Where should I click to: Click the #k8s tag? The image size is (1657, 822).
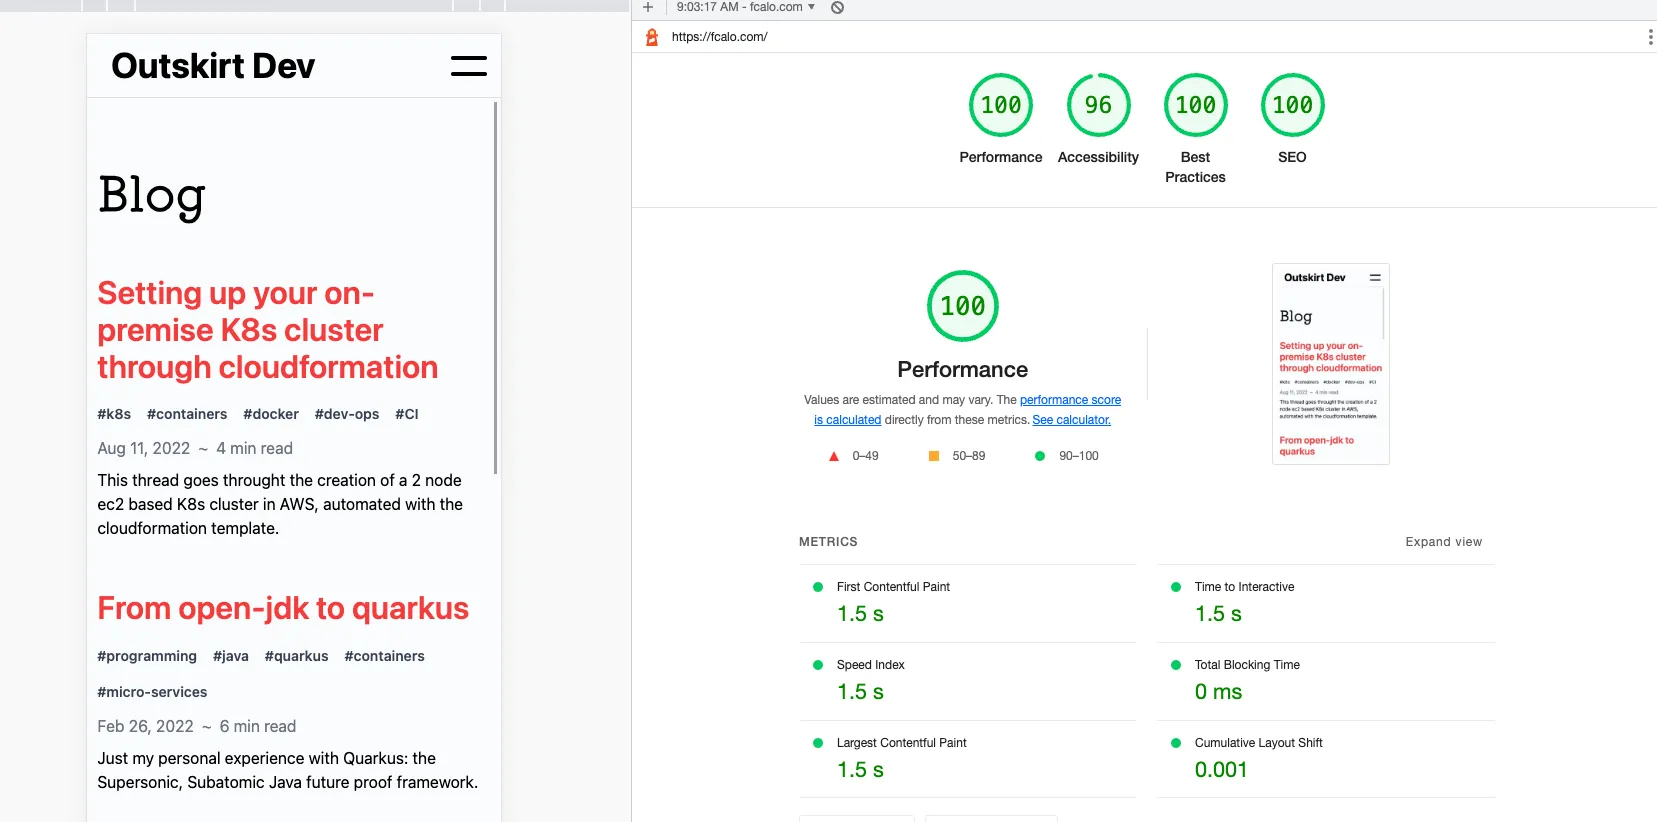click(x=114, y=414)
